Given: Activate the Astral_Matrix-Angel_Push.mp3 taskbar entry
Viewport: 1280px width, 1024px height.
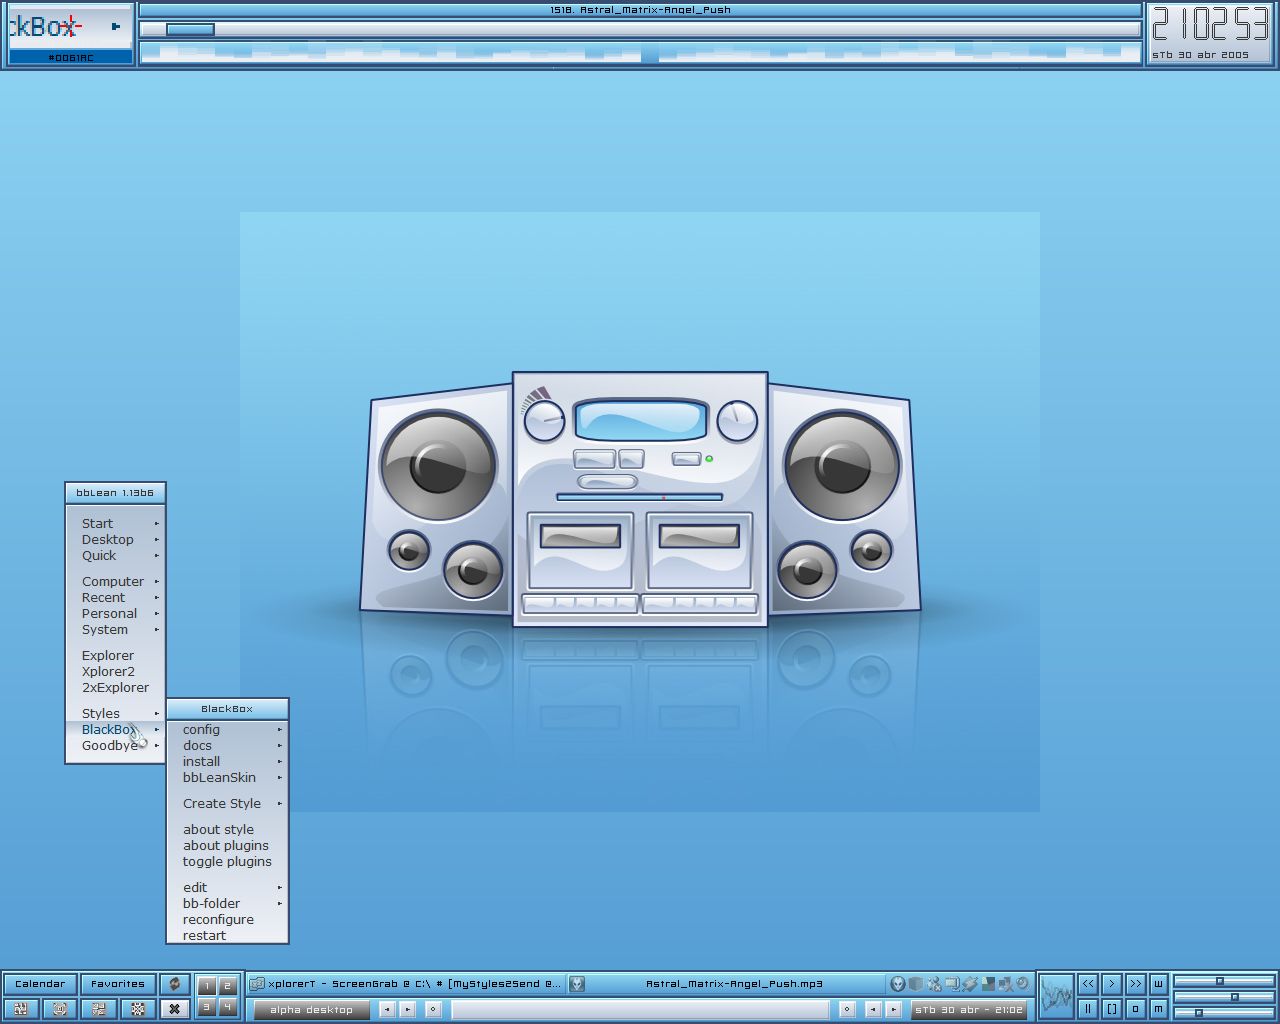Looking at the screenshot, I should [727, 984].
